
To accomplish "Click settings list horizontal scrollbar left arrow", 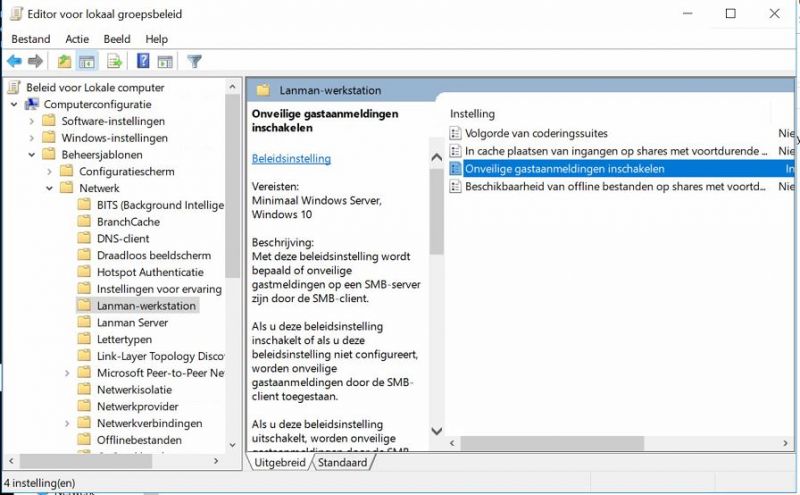I will point(452,443).
